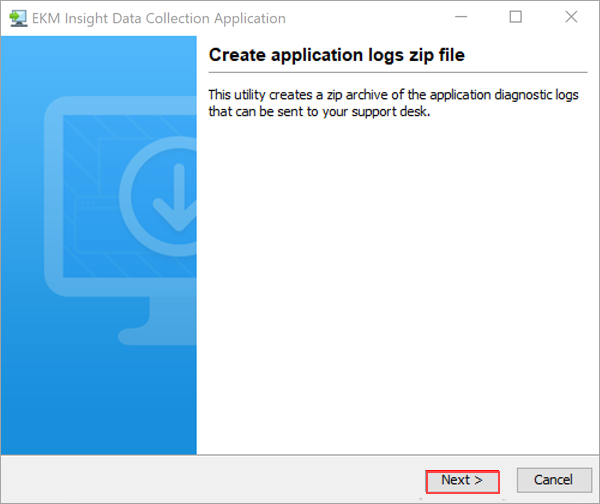Close the wizard with the X icon
Image resolution: width=600 pixels, height=504 pixels.
(570, 18)
